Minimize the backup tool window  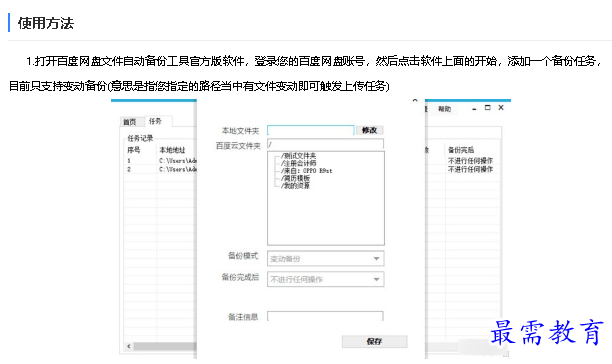(474, 109)
